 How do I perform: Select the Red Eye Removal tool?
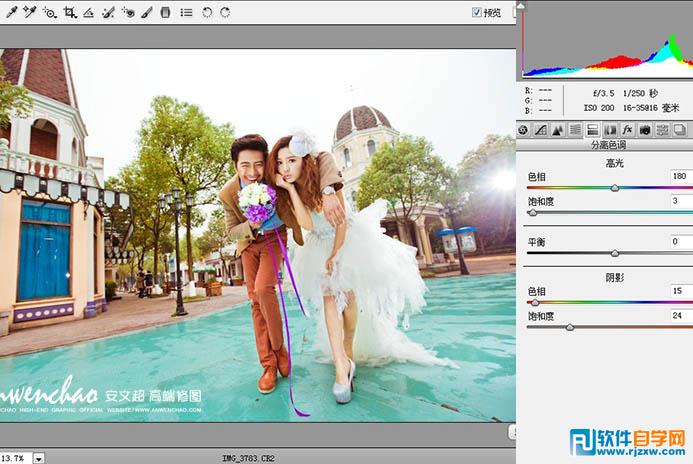click(x=128, y=13)
